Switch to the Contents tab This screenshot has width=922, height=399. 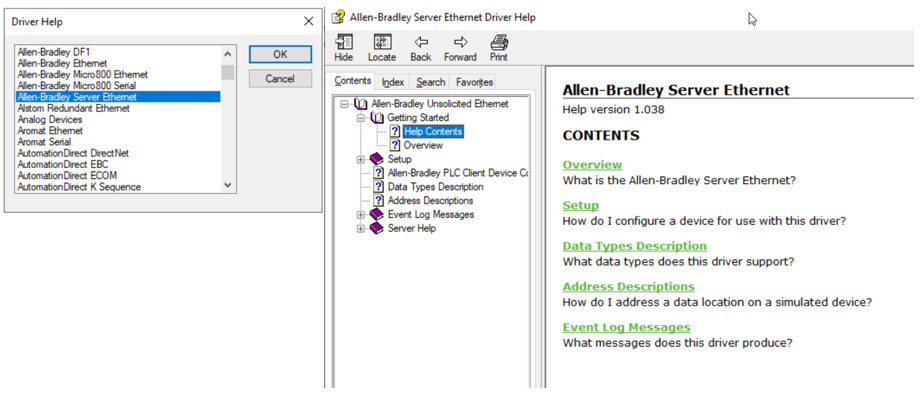pos(353,81)
